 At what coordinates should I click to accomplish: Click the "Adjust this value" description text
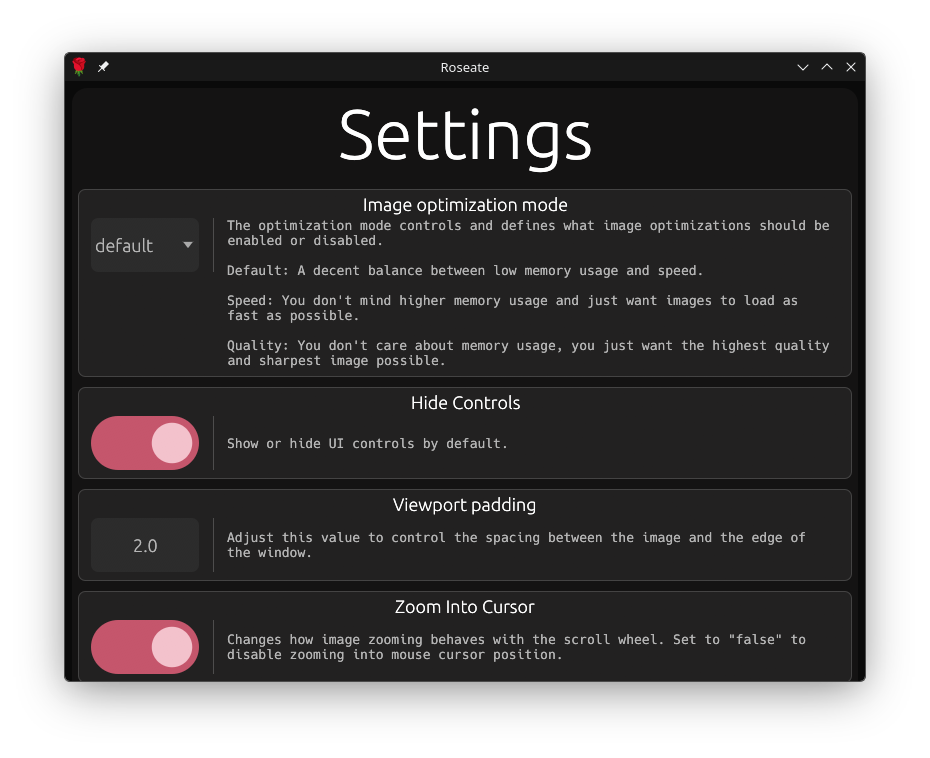(516, 545)
